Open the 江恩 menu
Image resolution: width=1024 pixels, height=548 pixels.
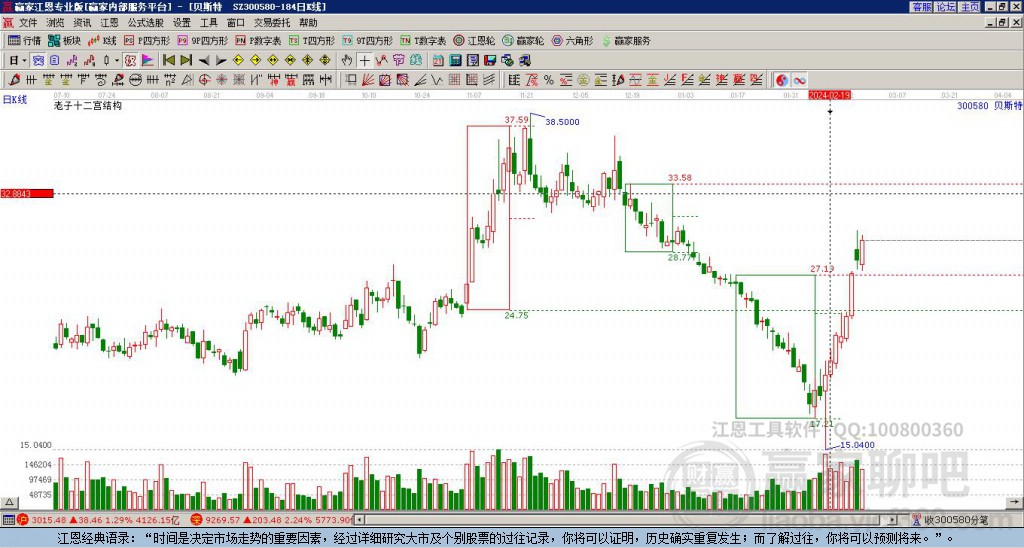[109, 23]
